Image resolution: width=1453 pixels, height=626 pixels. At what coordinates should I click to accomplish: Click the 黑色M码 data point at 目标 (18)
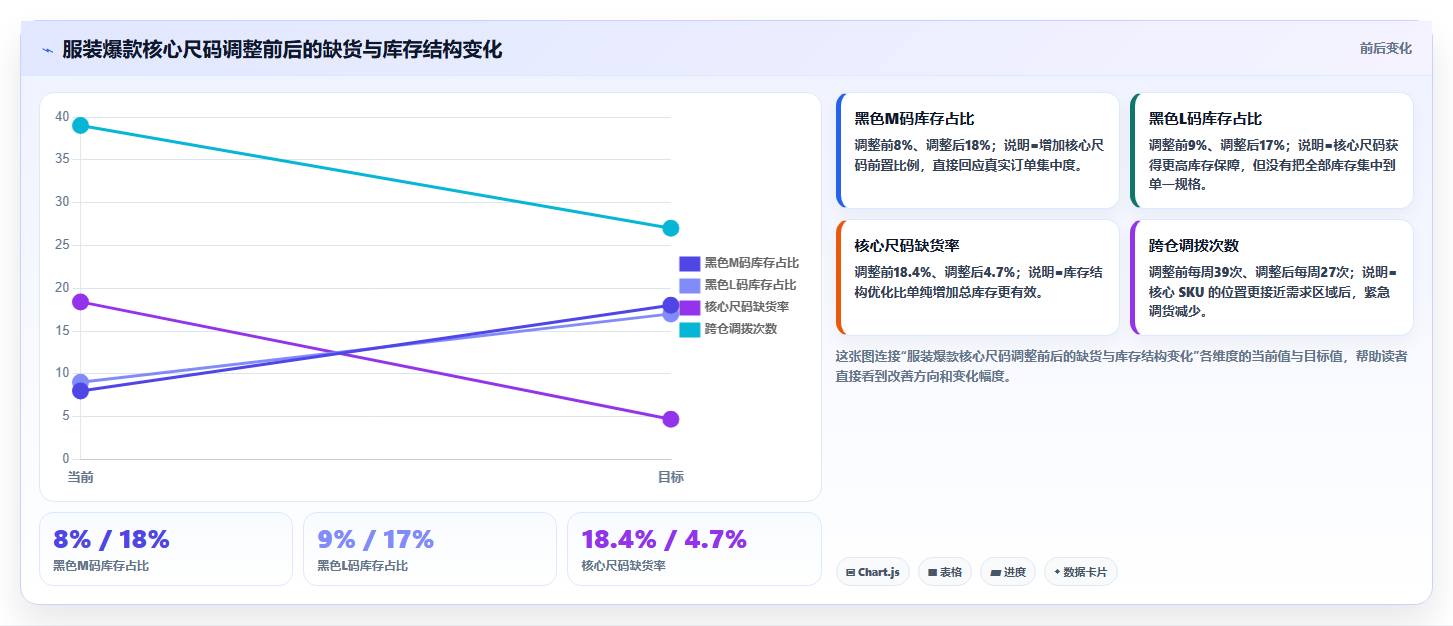pyautogui.click(x=671, y=305)
